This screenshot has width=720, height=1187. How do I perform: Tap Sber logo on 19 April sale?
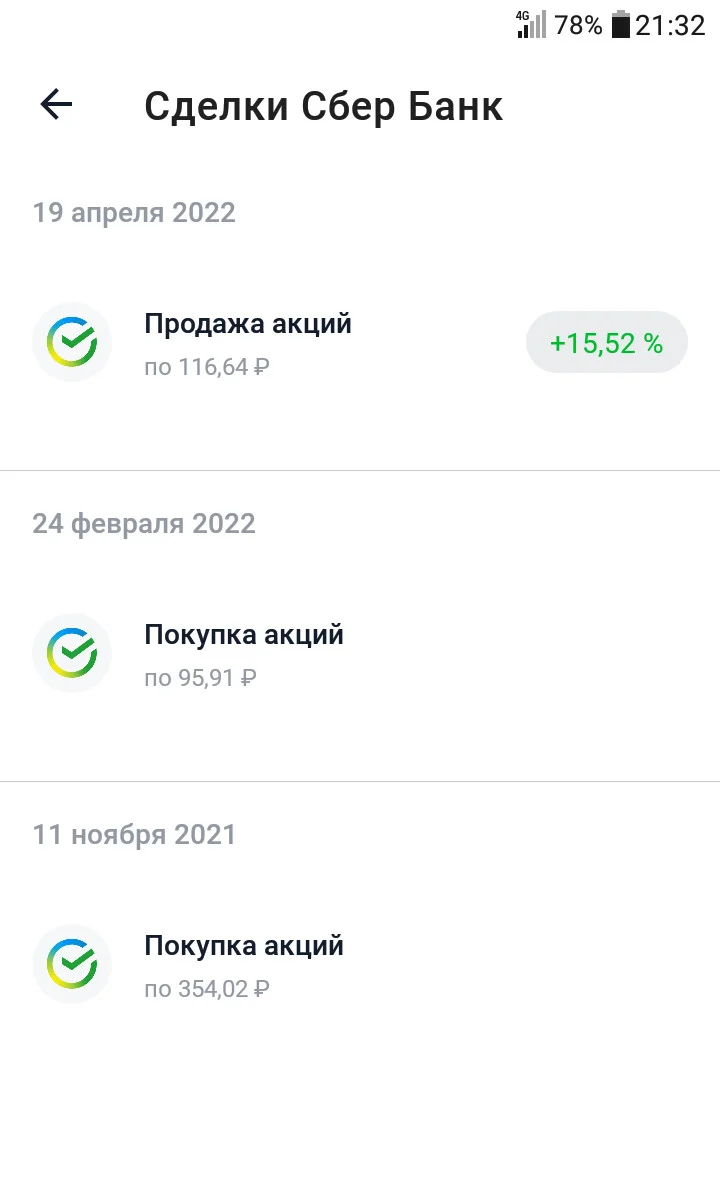click(x=72, y=342)
